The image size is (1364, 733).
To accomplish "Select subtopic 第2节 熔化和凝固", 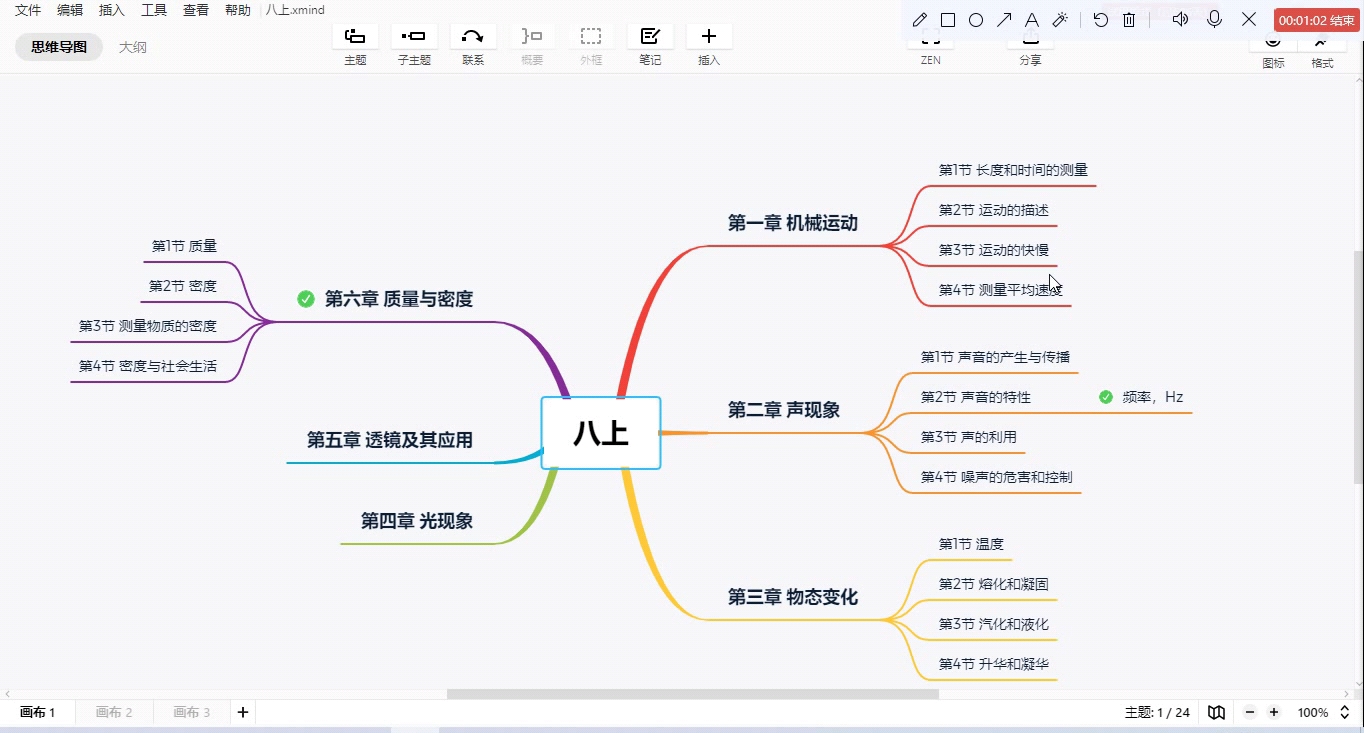I will click(994, 584).
